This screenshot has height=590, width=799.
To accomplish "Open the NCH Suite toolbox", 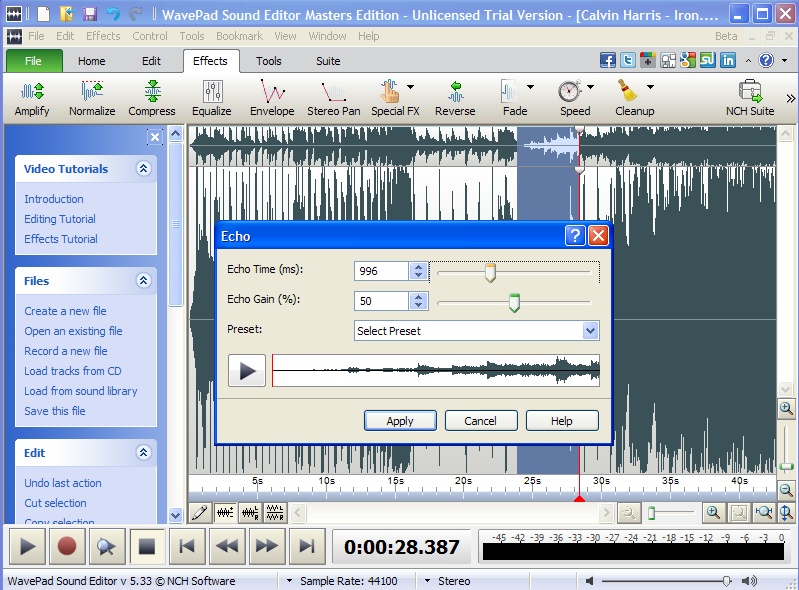I will (750, 98).
